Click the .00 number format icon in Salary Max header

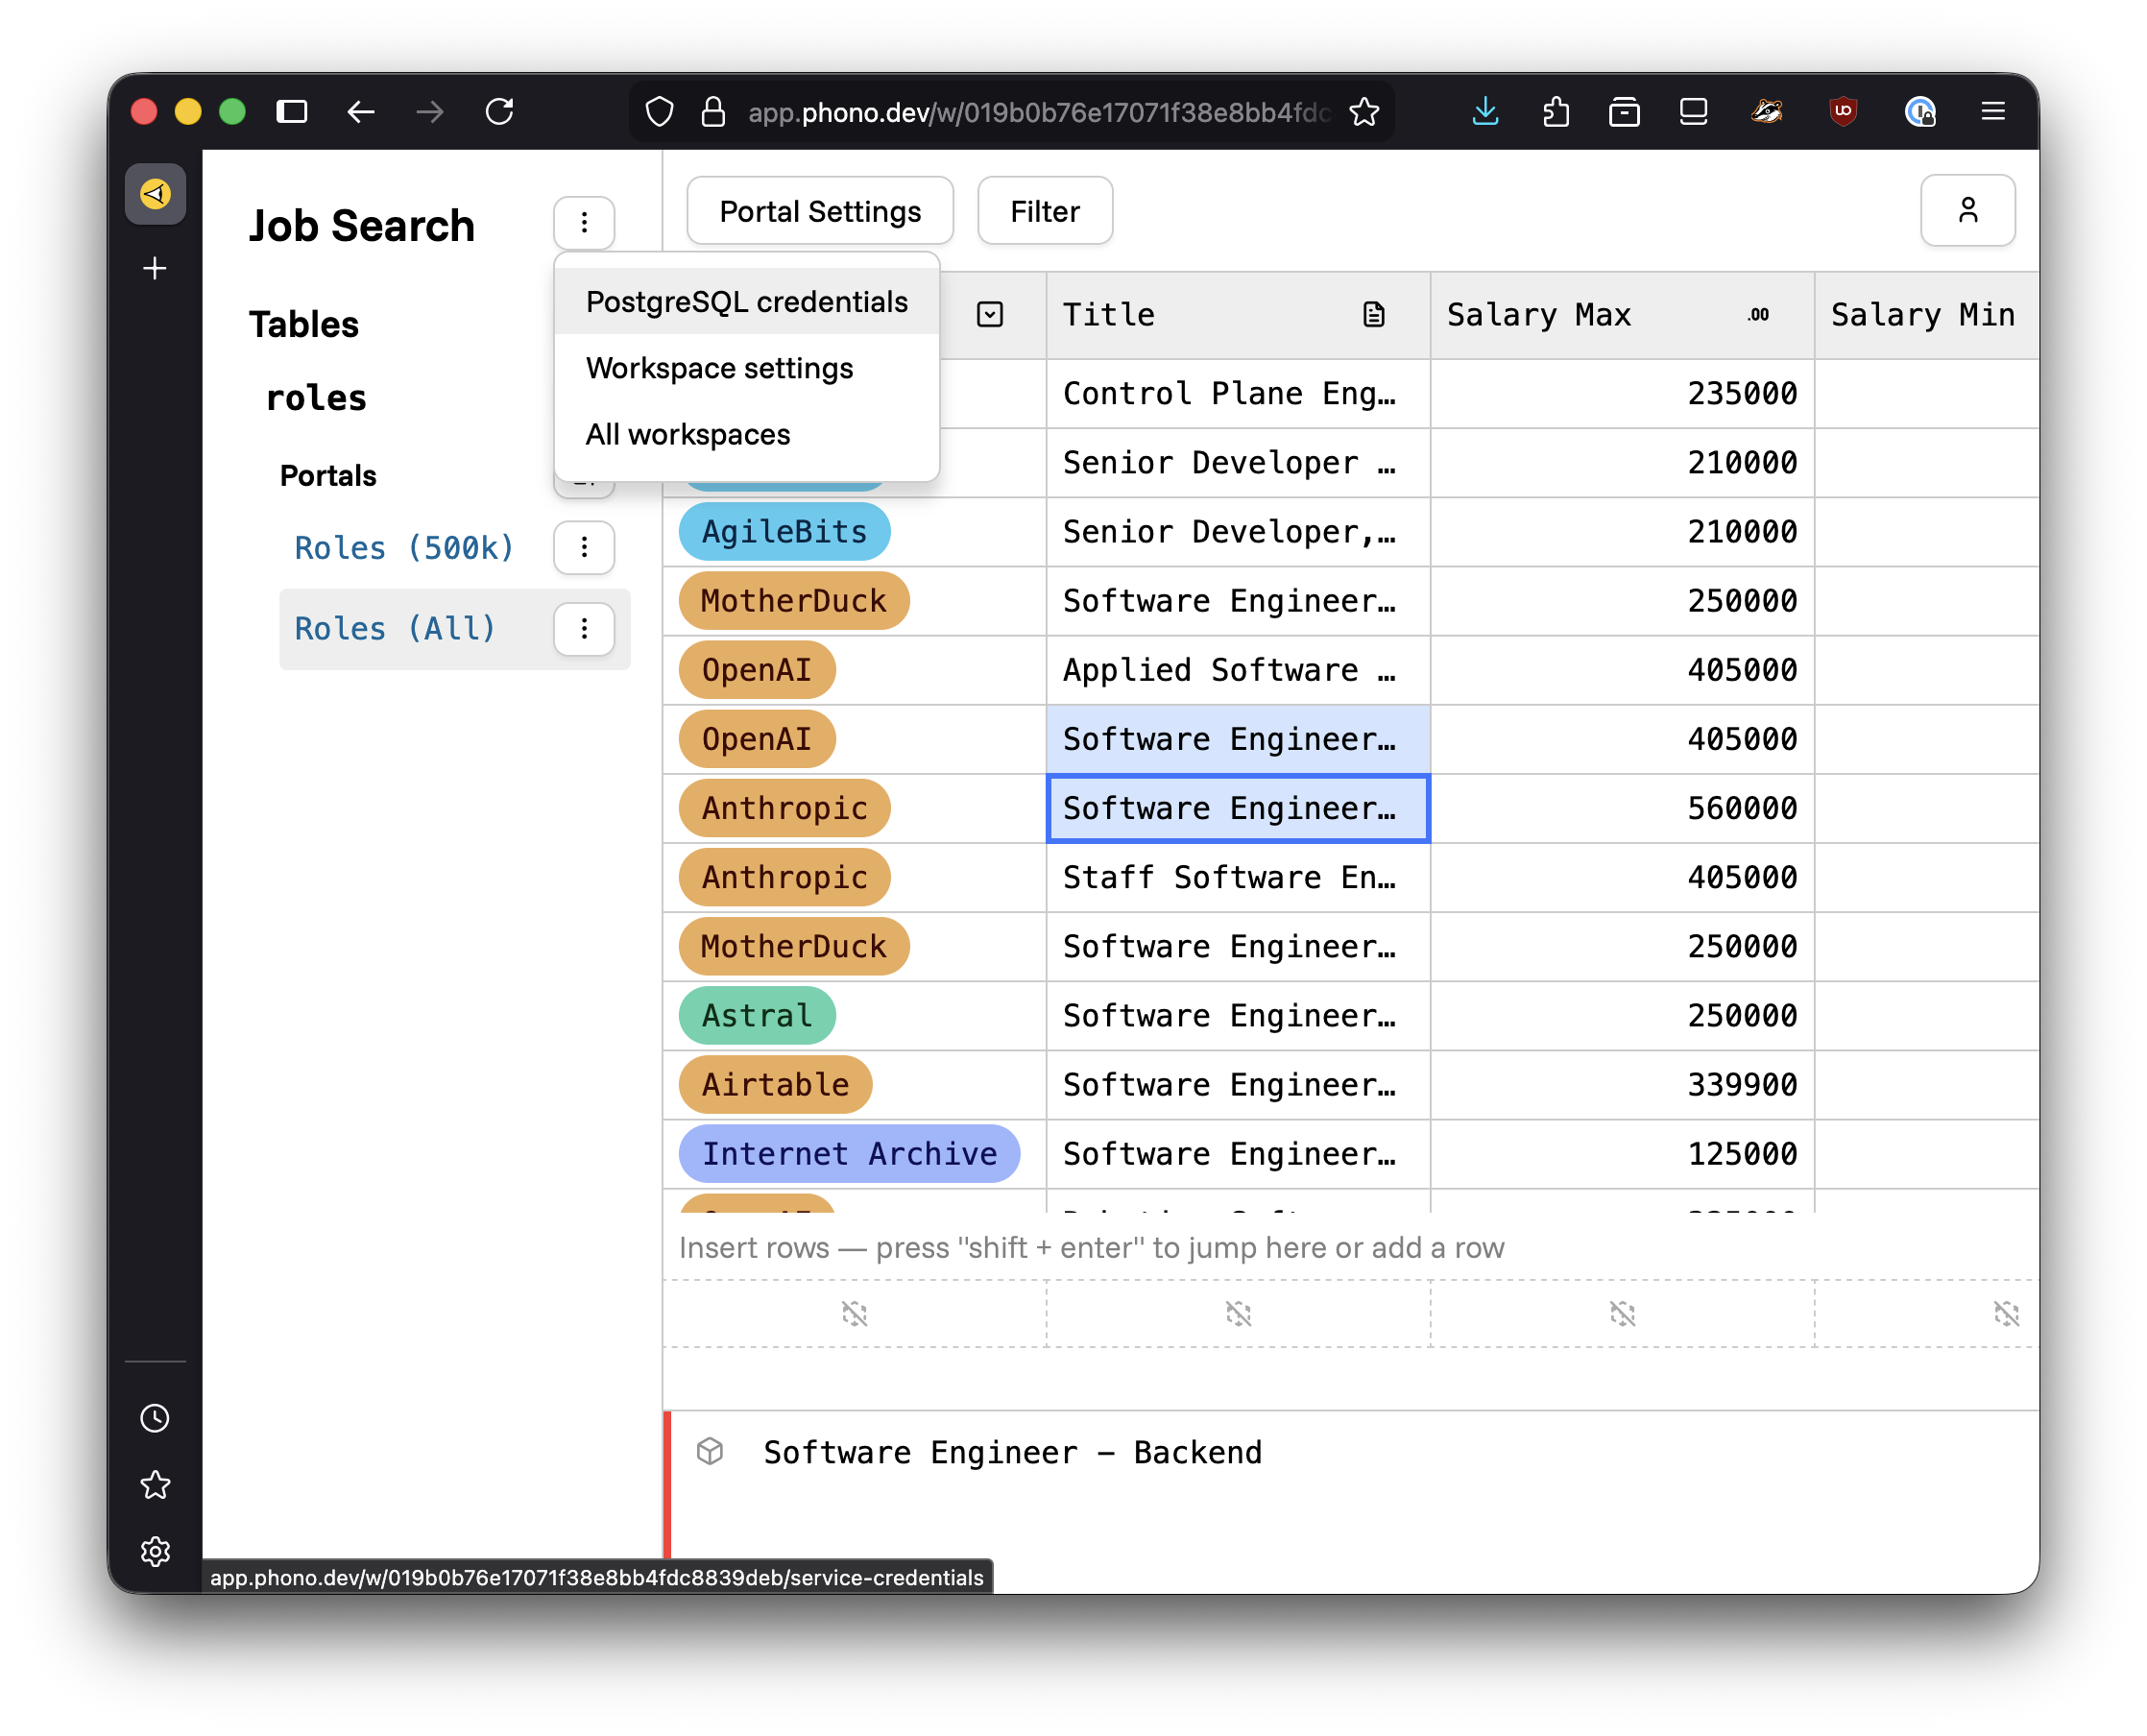tap(1757, 314)
